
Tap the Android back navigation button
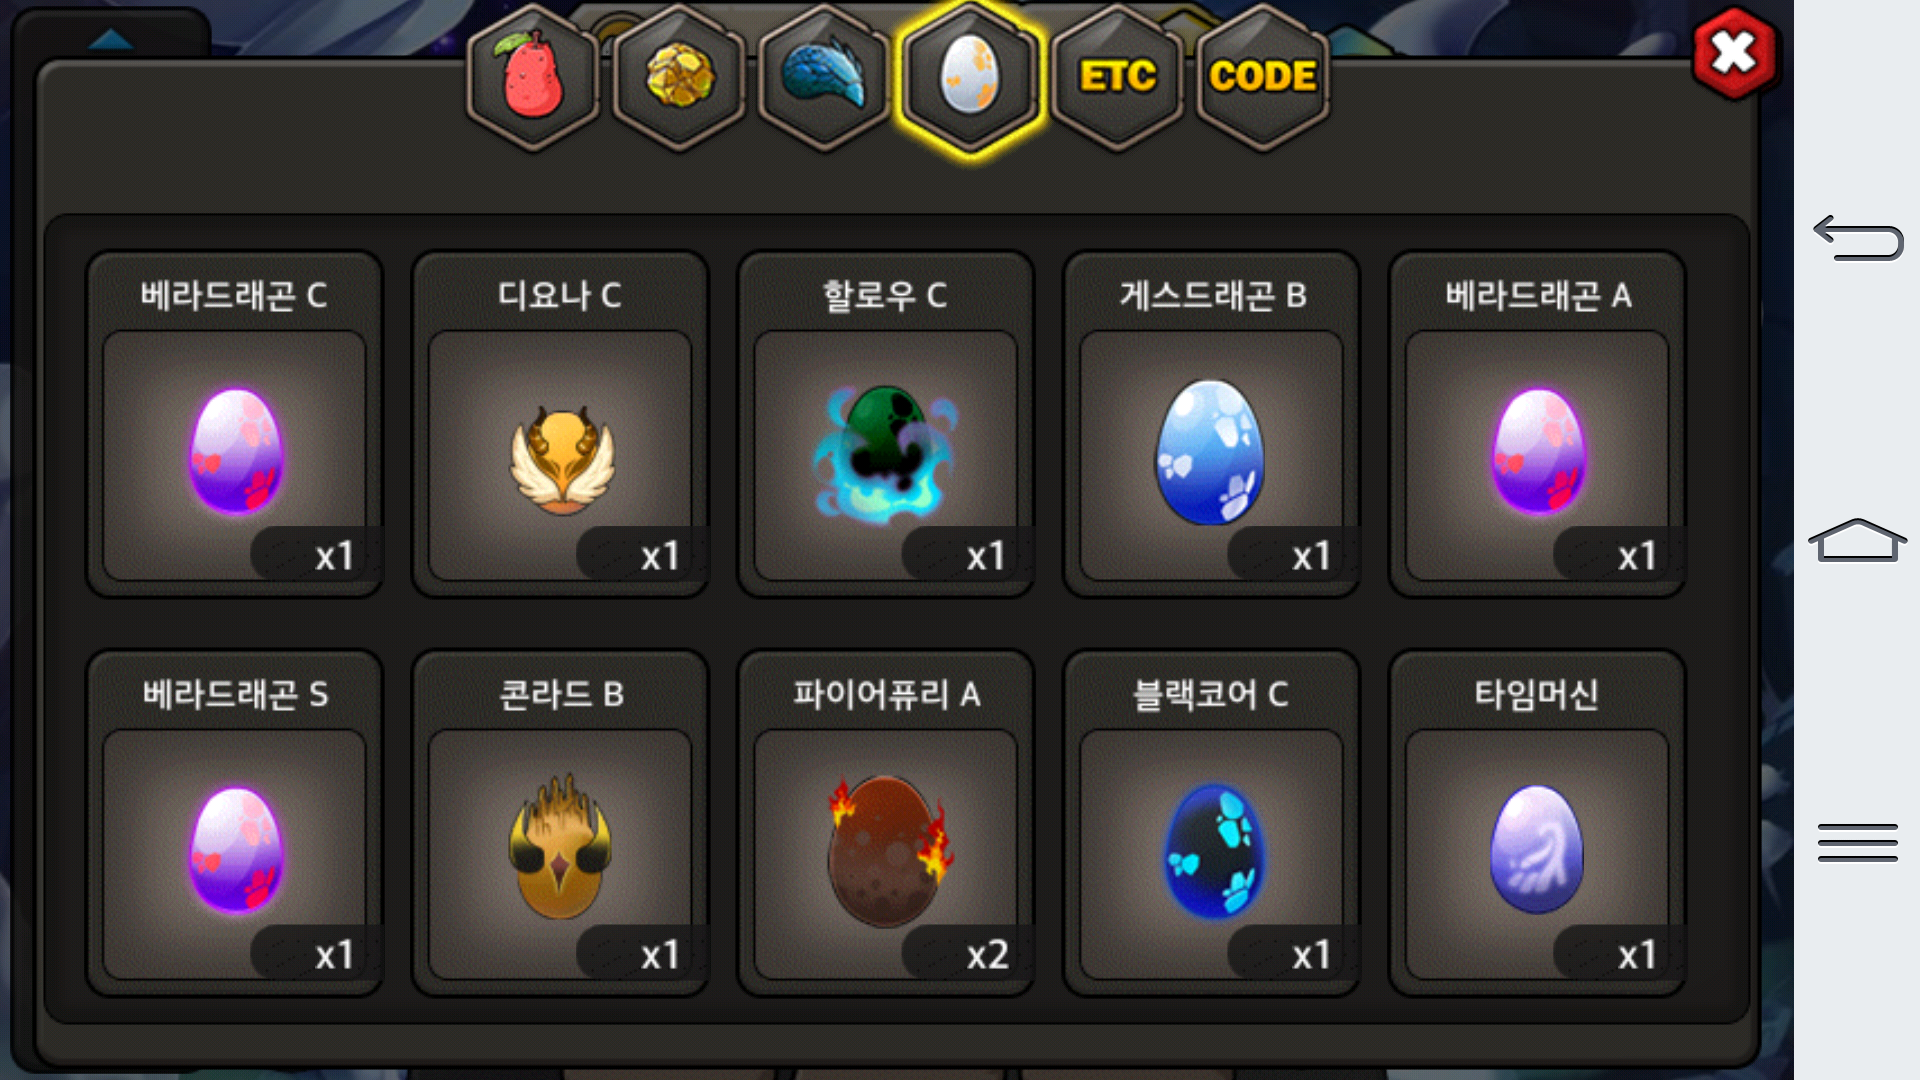(x=1857, y=238)
